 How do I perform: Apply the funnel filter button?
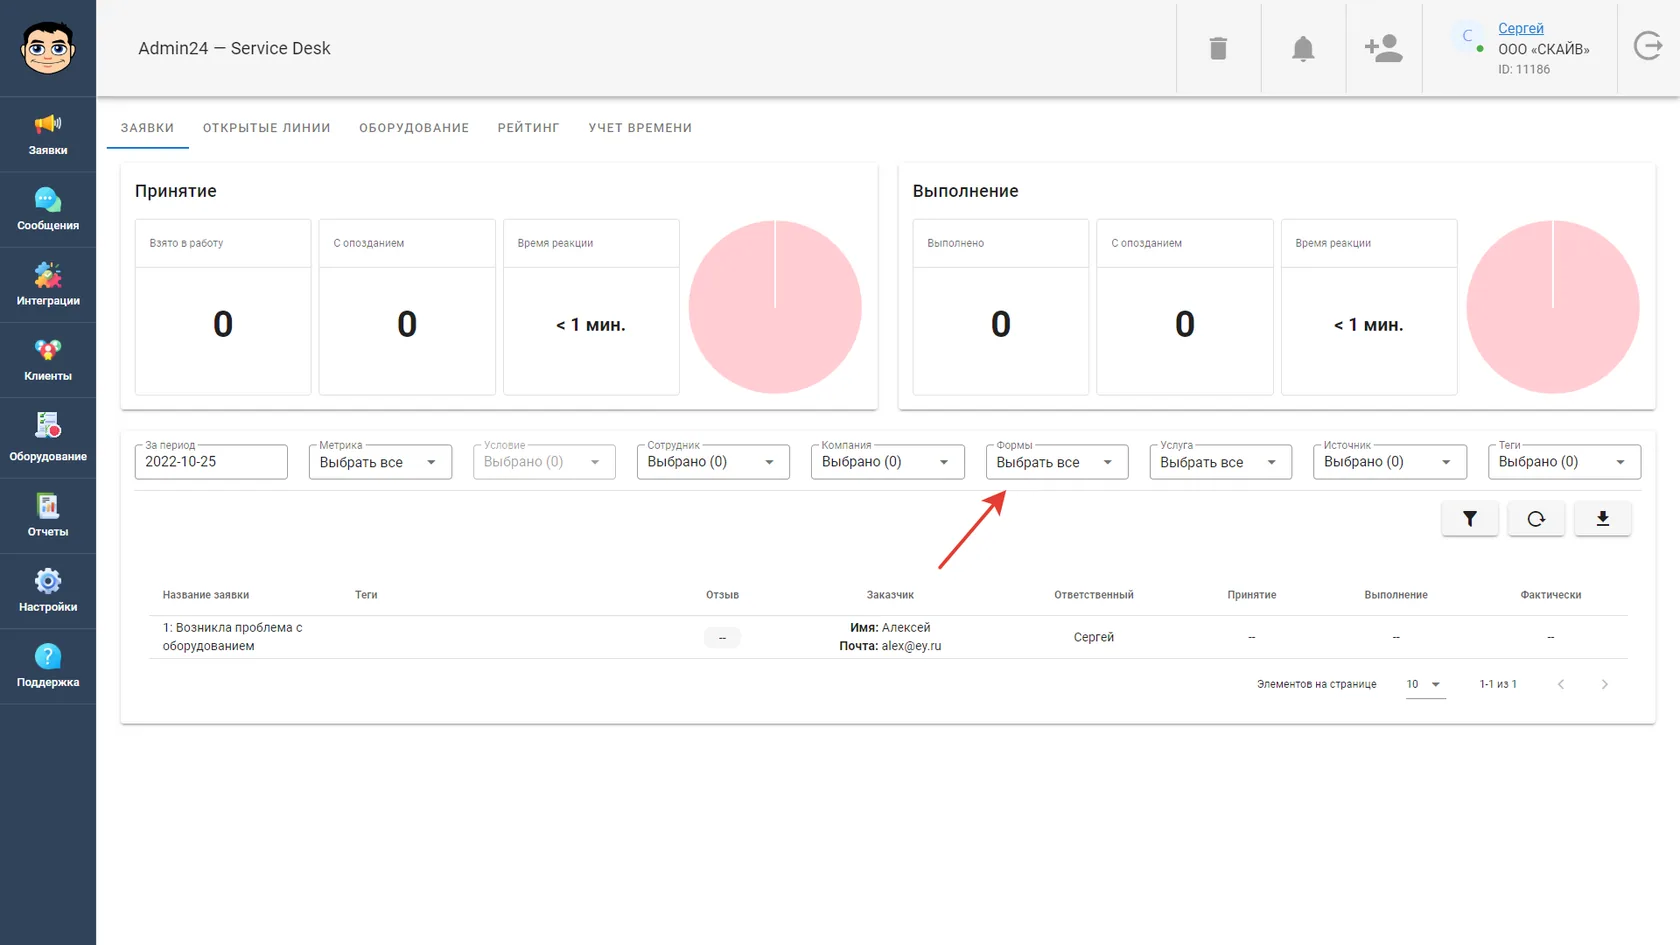tap(1470, 518)
